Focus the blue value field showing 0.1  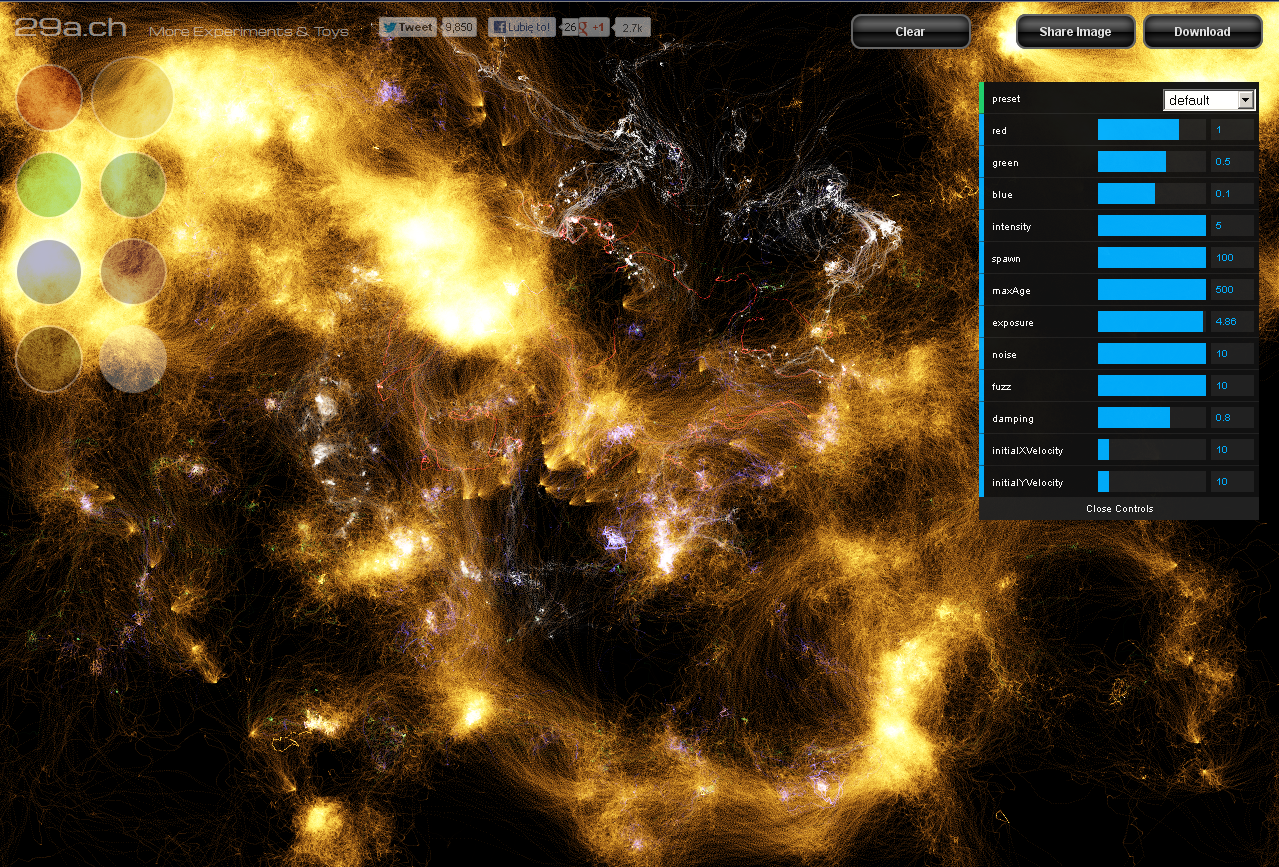(1233, 194)
